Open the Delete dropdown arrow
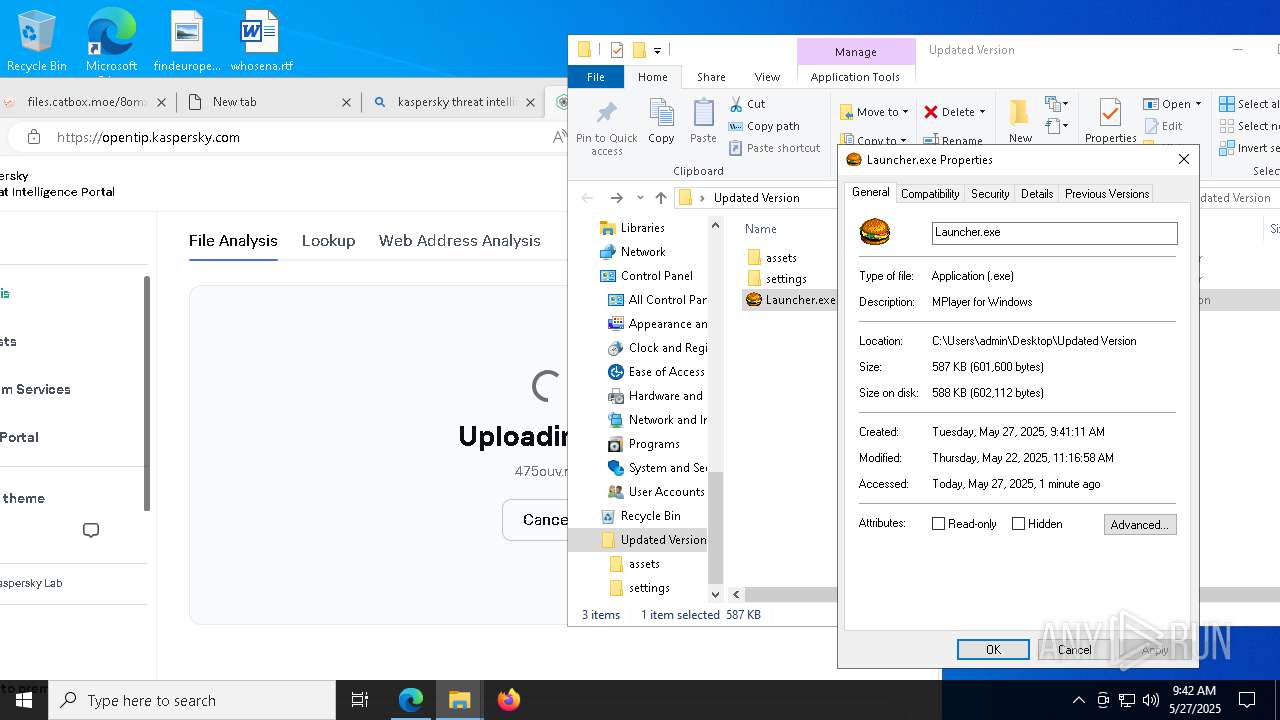Viewport: 1280px width, 720px height. click(x=982, y=112)
